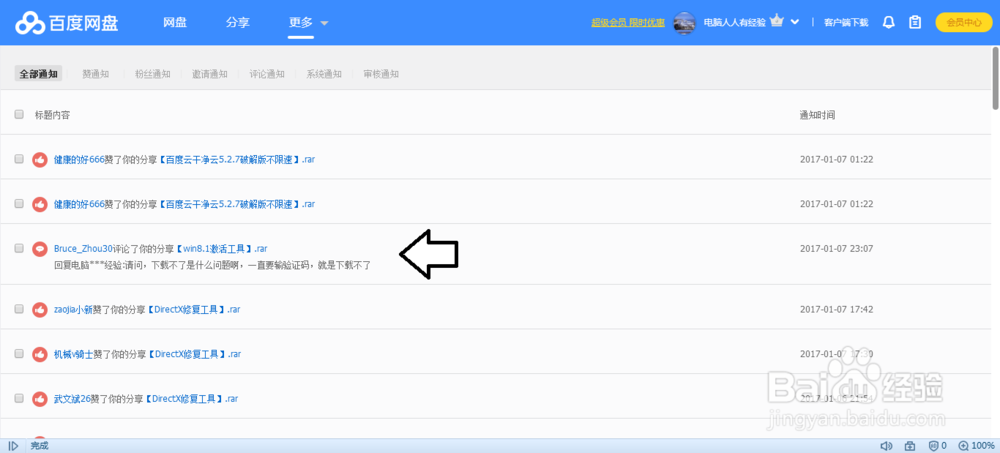Switch to the 赞通知 tab
Image resolution: width=1000 pixels, height=453 pixels.
(96, 74)
